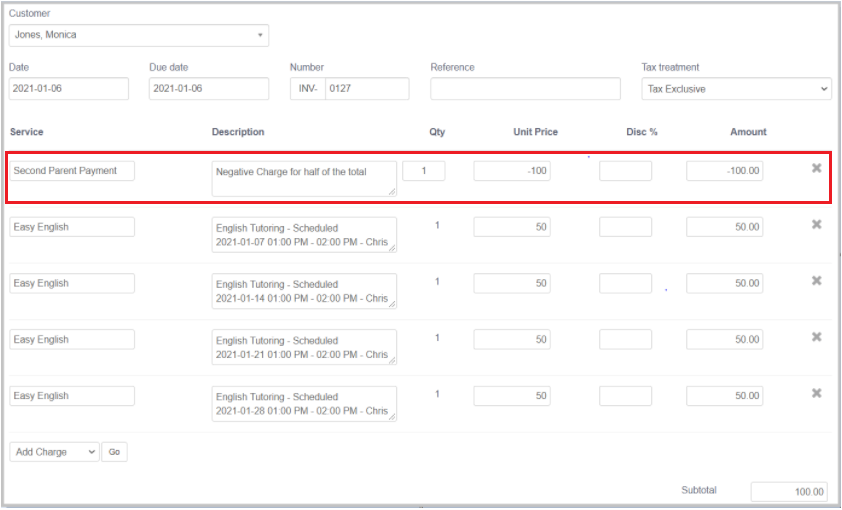This screenshot has height=510, width=842.
Task: Click the Disc % field in first row
Action: (625, 171)
